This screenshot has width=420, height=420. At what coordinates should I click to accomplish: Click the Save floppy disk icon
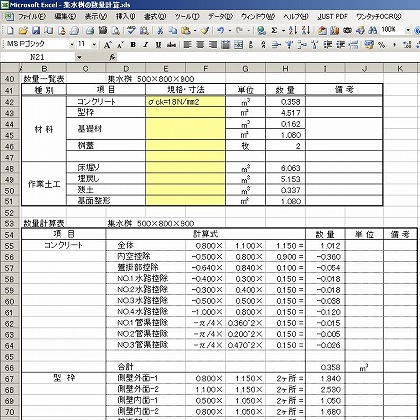coord(36,31)
